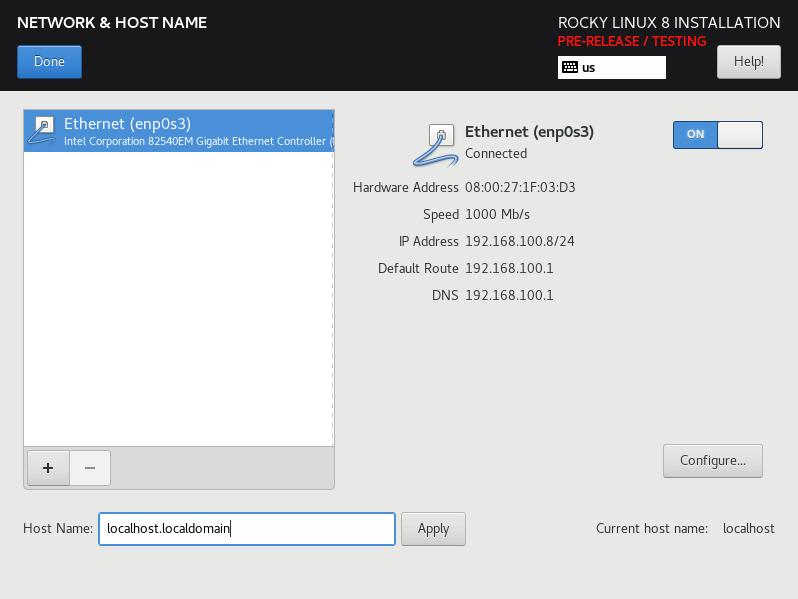This screenshot has width=798, height=599.
Task: Focus the Host Name input field
Action: click(x=247, y=529)
